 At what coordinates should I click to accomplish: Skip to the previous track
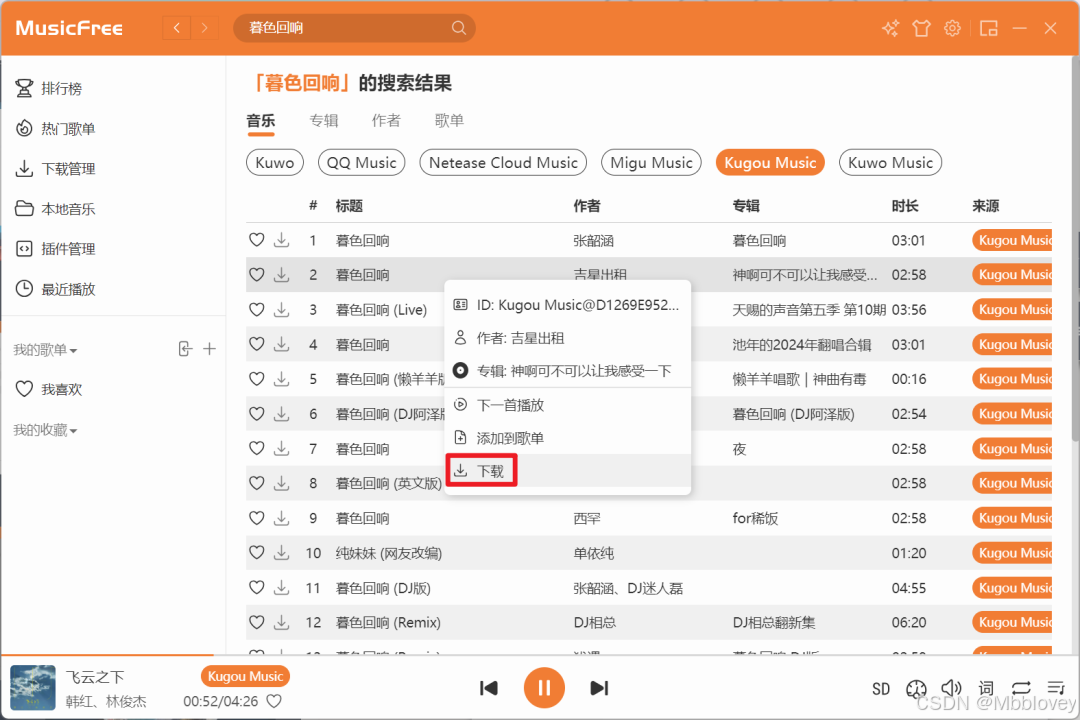488,688
